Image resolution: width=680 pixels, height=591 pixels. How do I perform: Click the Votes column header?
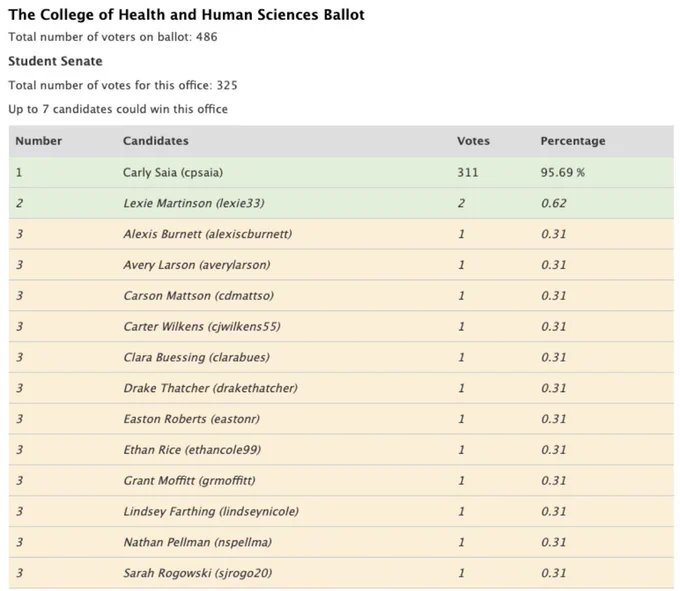(x=473, y=141)
